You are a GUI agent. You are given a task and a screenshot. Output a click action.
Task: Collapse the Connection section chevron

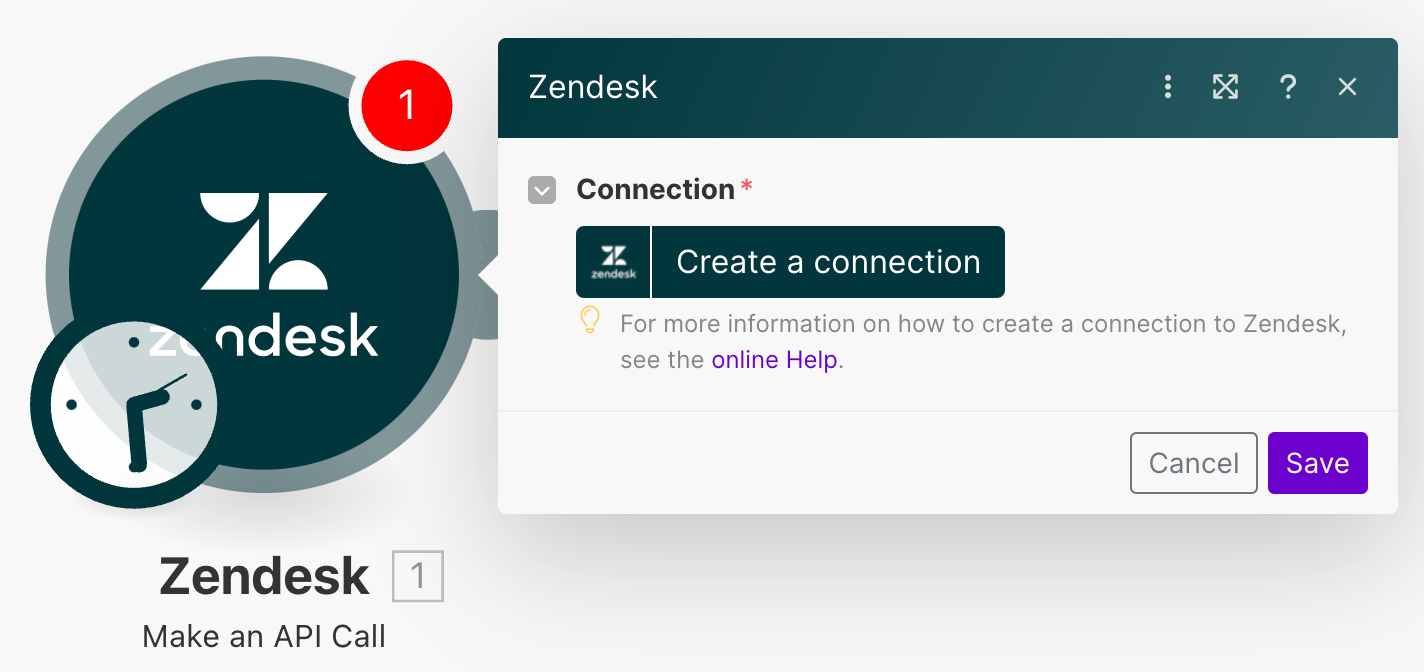[542, 190]
